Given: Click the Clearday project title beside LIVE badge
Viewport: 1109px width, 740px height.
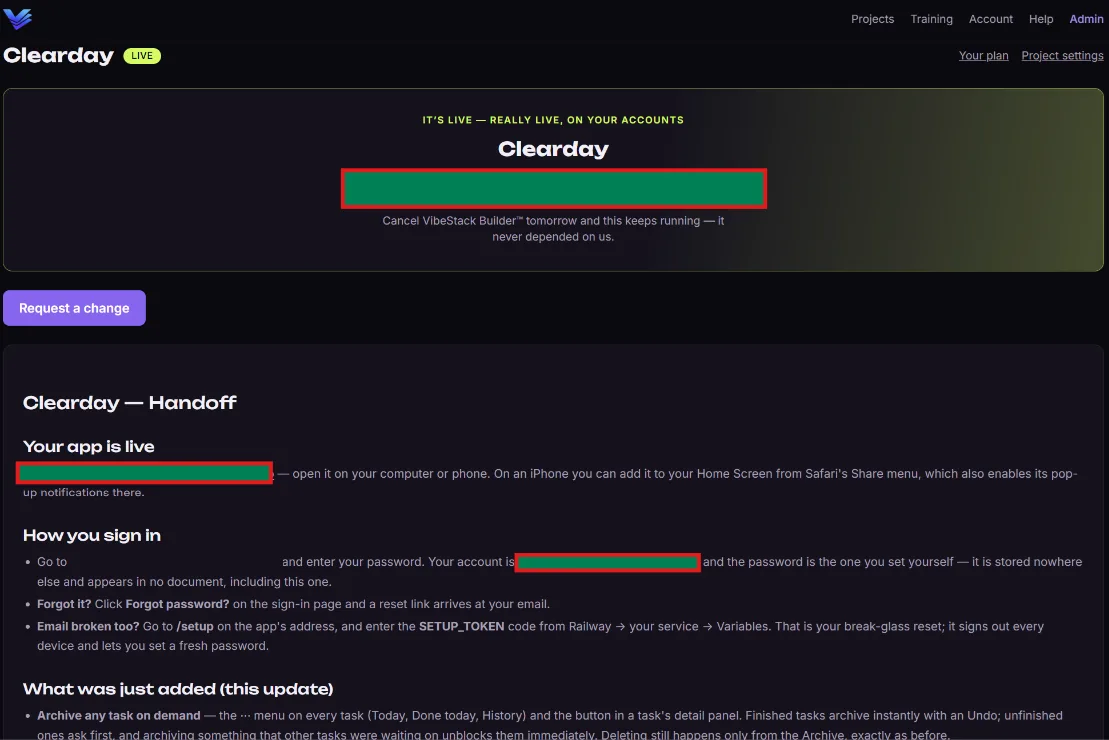Looking at the screenshot, I should (59, 55).
